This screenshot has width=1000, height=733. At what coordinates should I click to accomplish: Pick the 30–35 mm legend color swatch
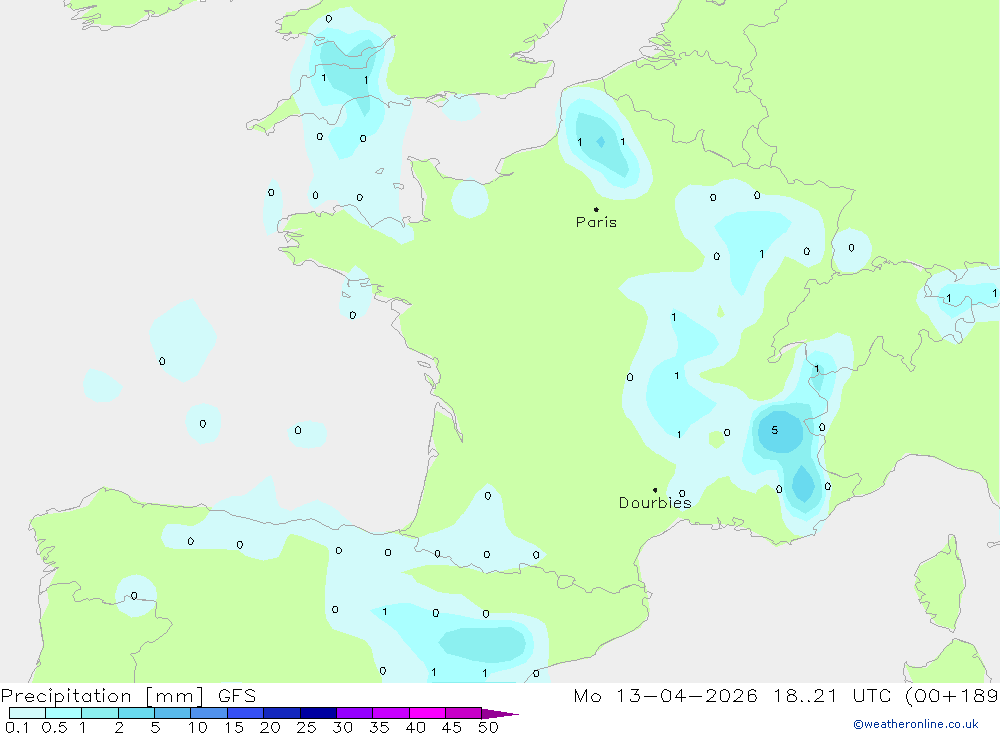pos(355,713)
